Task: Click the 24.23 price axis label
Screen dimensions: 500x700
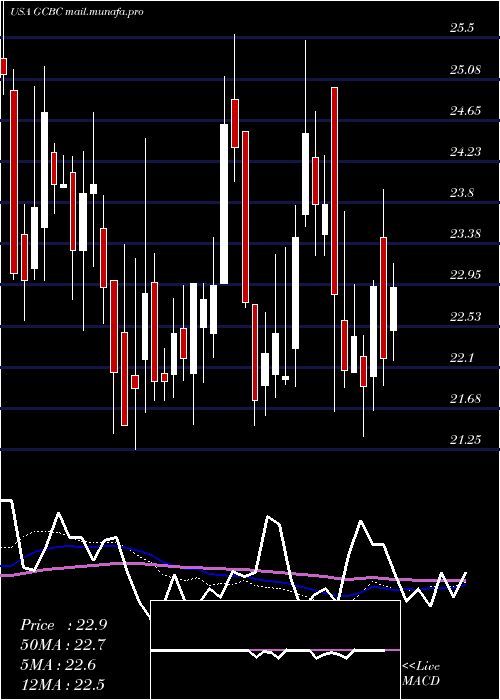Action: [465, 152]
